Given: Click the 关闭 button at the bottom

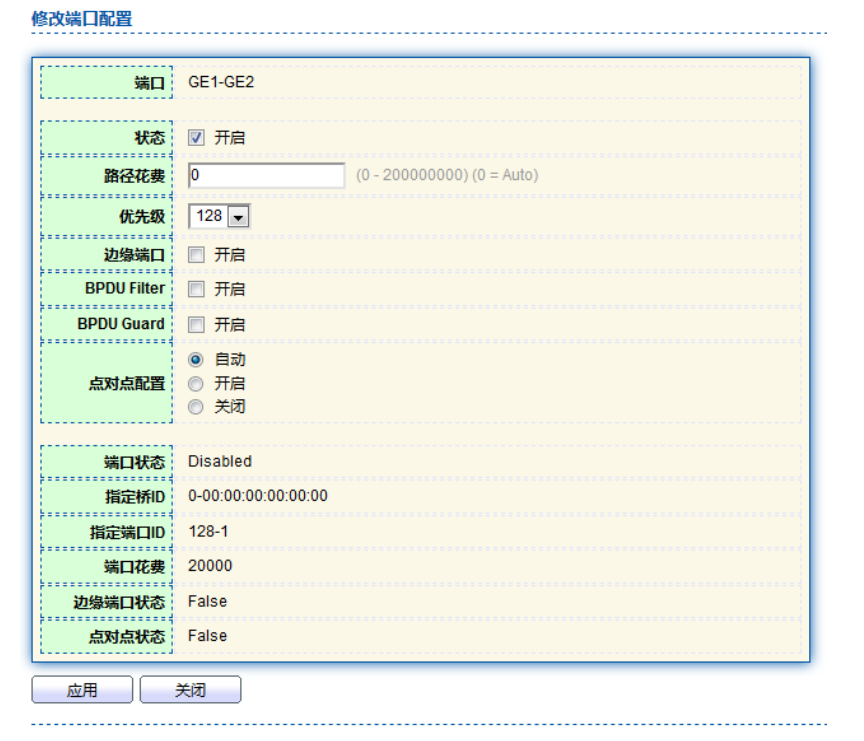Looking at the screenshot, I should 190,690.
